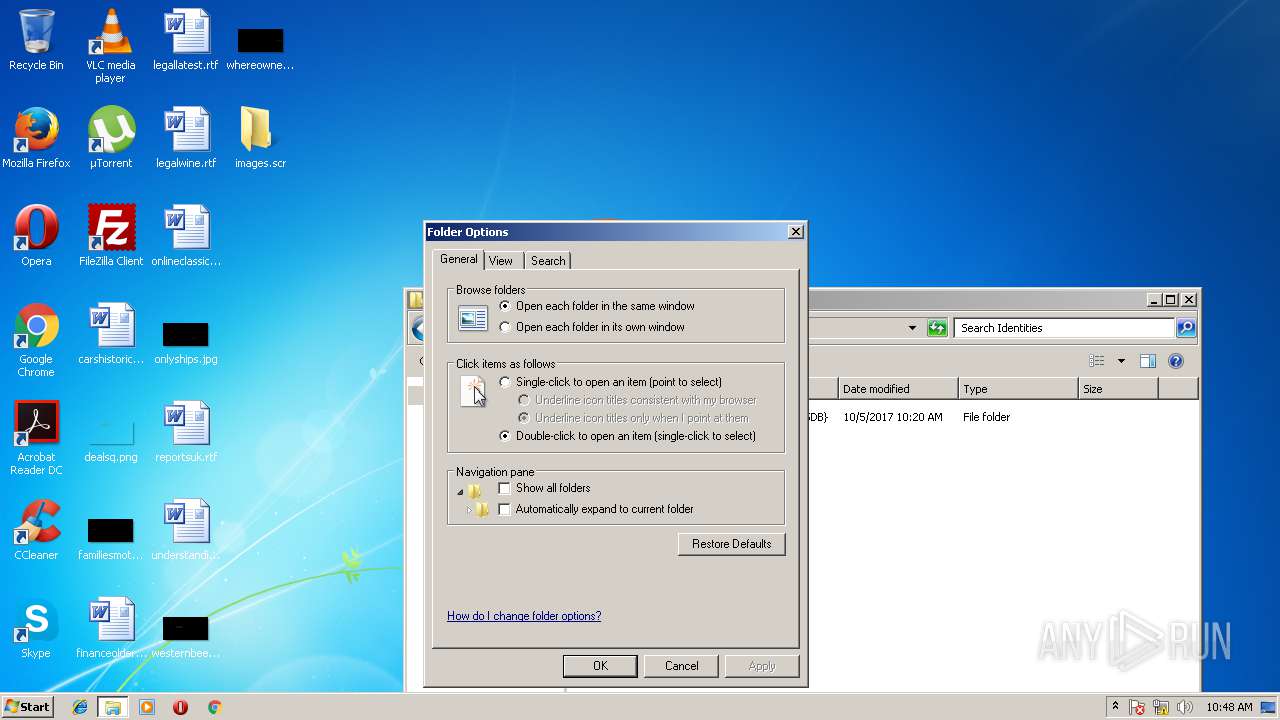Screen dimensions: 1280x720
Task: Launch FileZilla Client desktop shortcut
Action: point(111,236)
